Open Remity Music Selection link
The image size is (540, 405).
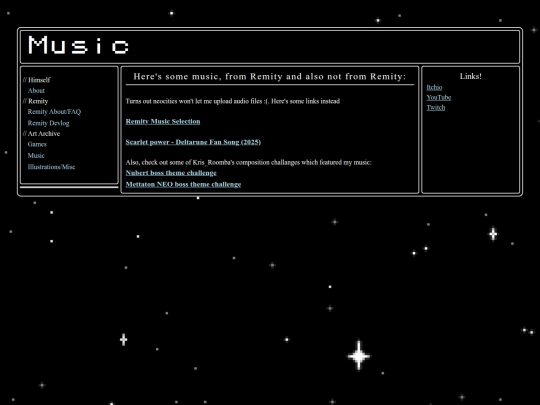[x=163, y=121]
